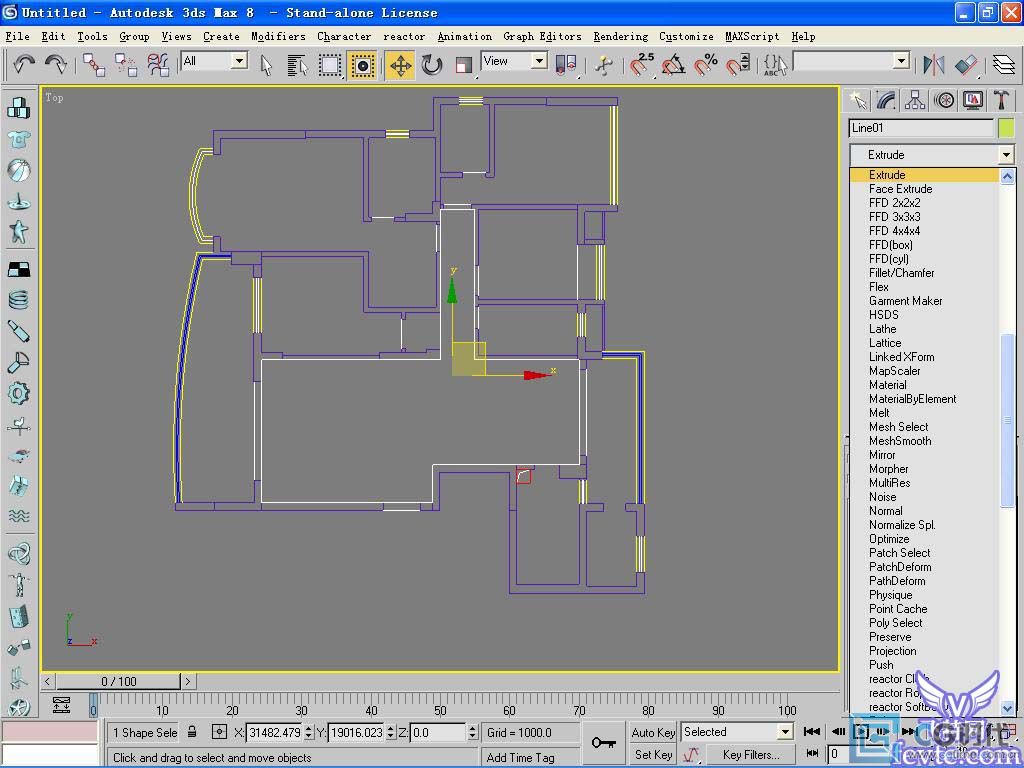Click the Key Filters... button
1024x768 pixels.
pyautogui.click(x=751, y=755)
